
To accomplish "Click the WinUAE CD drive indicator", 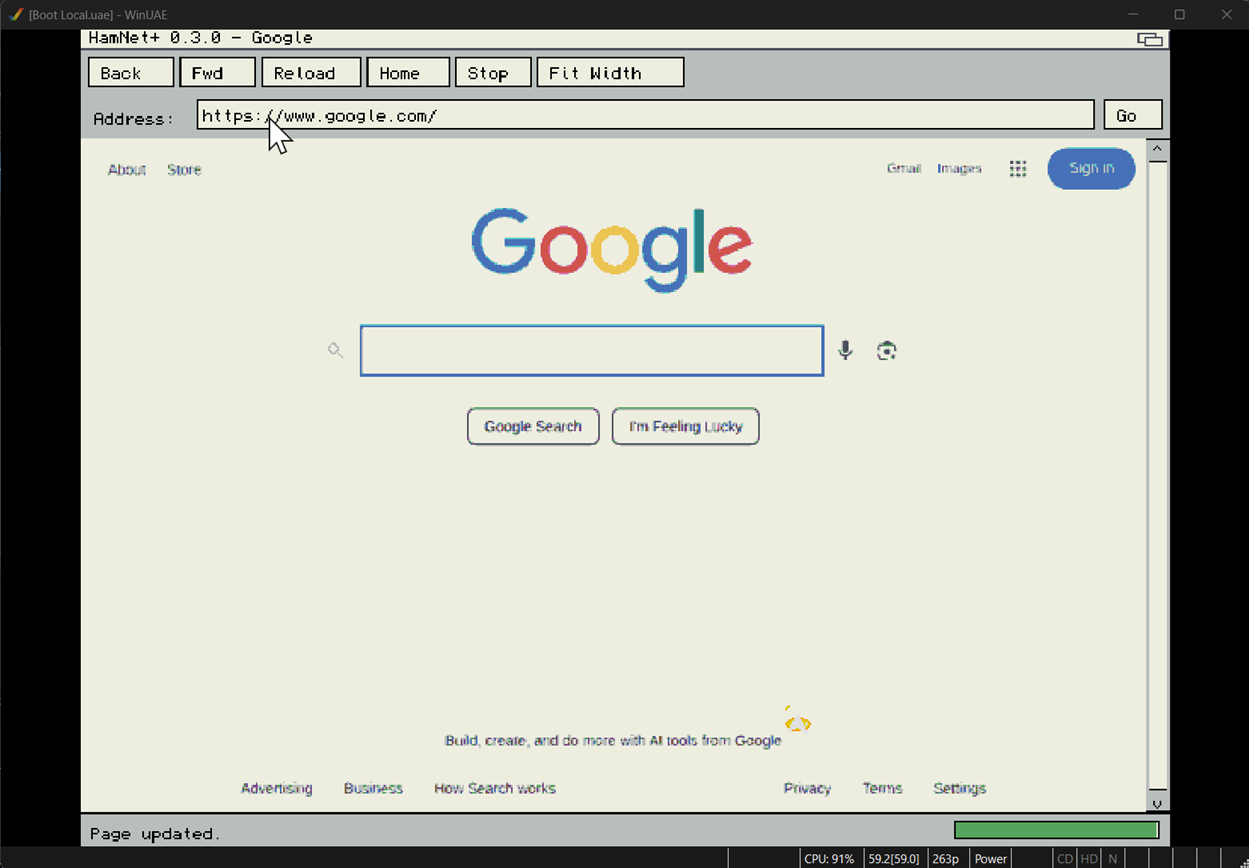I will tap(1065, 858).
